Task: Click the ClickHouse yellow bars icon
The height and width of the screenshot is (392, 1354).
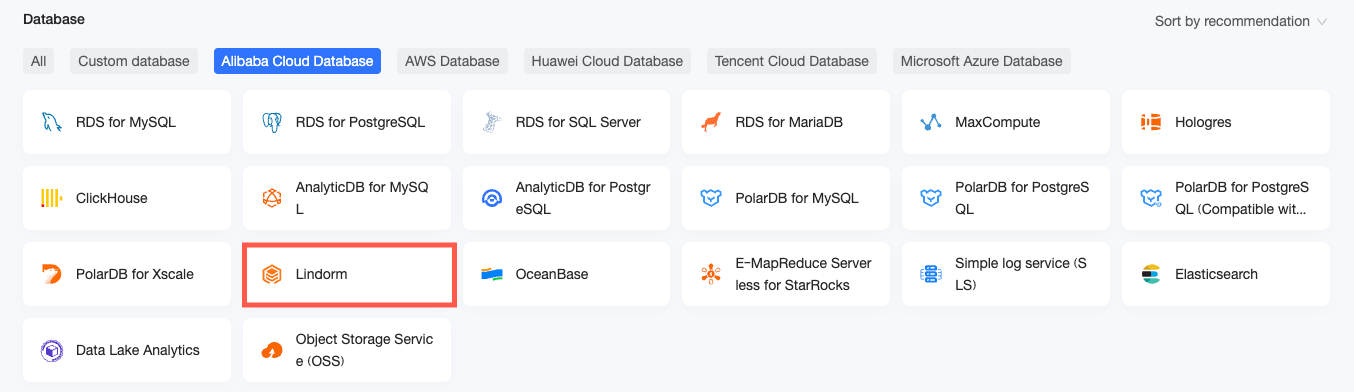Action: click(x=52, y=198)
